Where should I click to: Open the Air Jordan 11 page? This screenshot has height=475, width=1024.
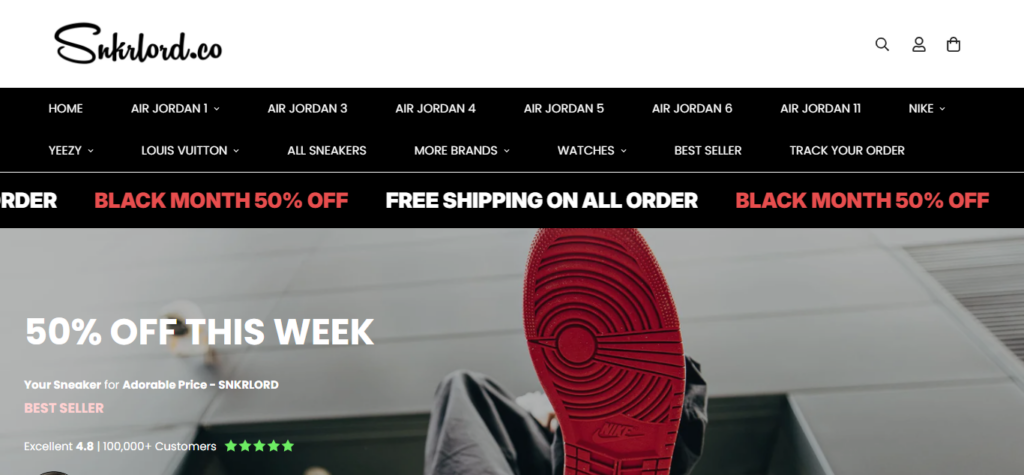coord(820,108)
